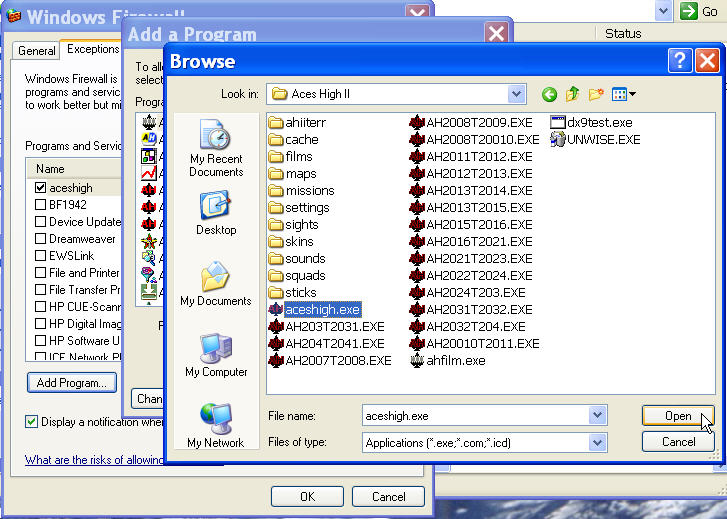Viewport: 727px width, 519px height.
Task: Select AH2032T204.EXE file
Action: click(x=467, y=327)
